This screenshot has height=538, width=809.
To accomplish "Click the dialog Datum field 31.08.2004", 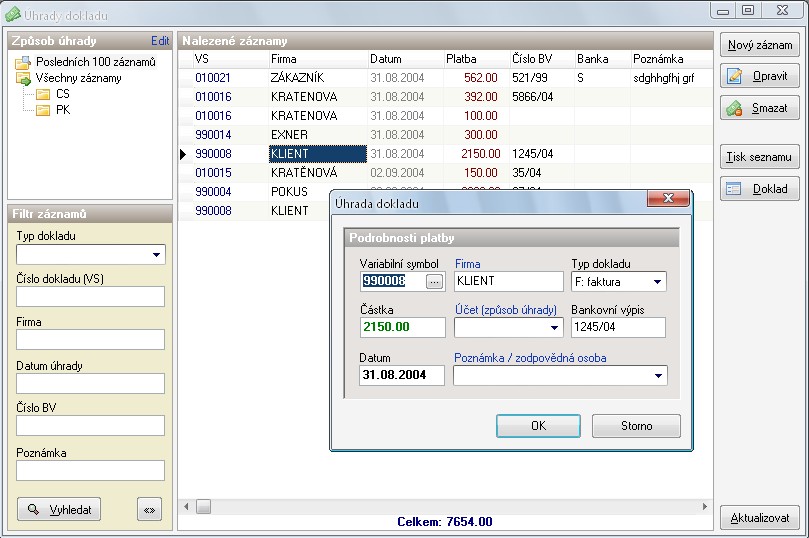I will tap(402, 376).
